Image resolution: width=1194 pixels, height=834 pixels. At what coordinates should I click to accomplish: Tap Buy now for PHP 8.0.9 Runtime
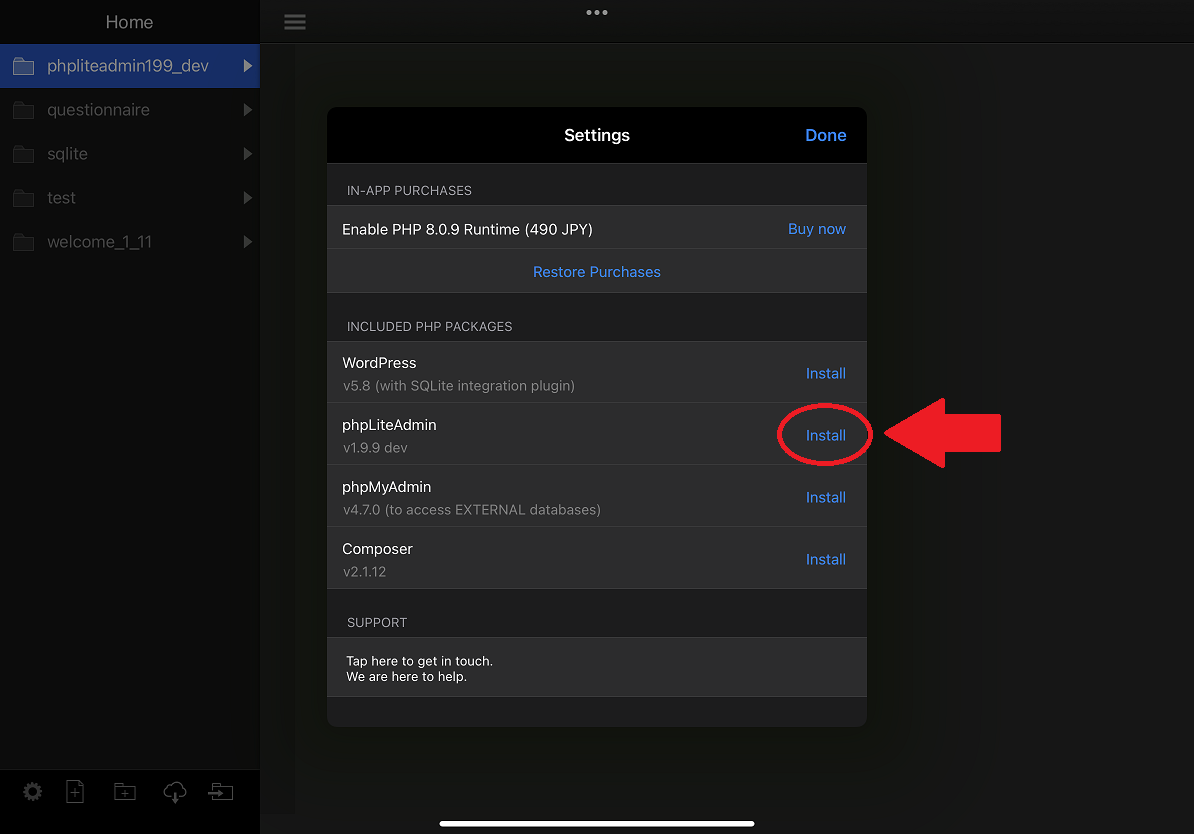tap(816, 229)
